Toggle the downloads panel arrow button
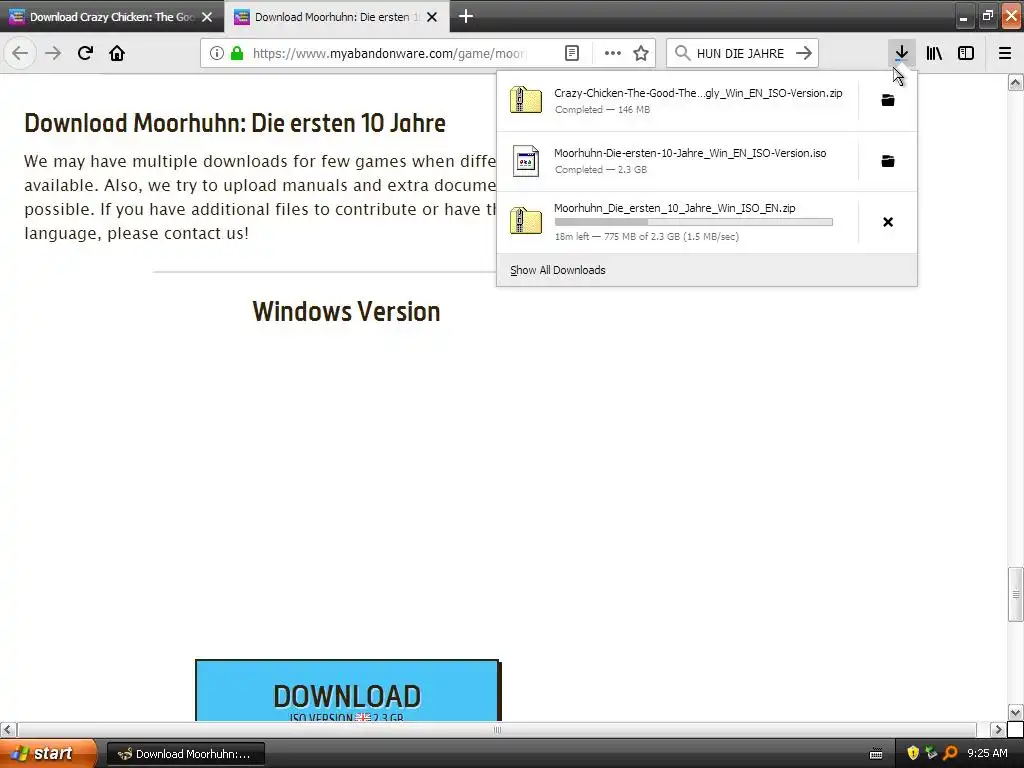 click(901, 53)
